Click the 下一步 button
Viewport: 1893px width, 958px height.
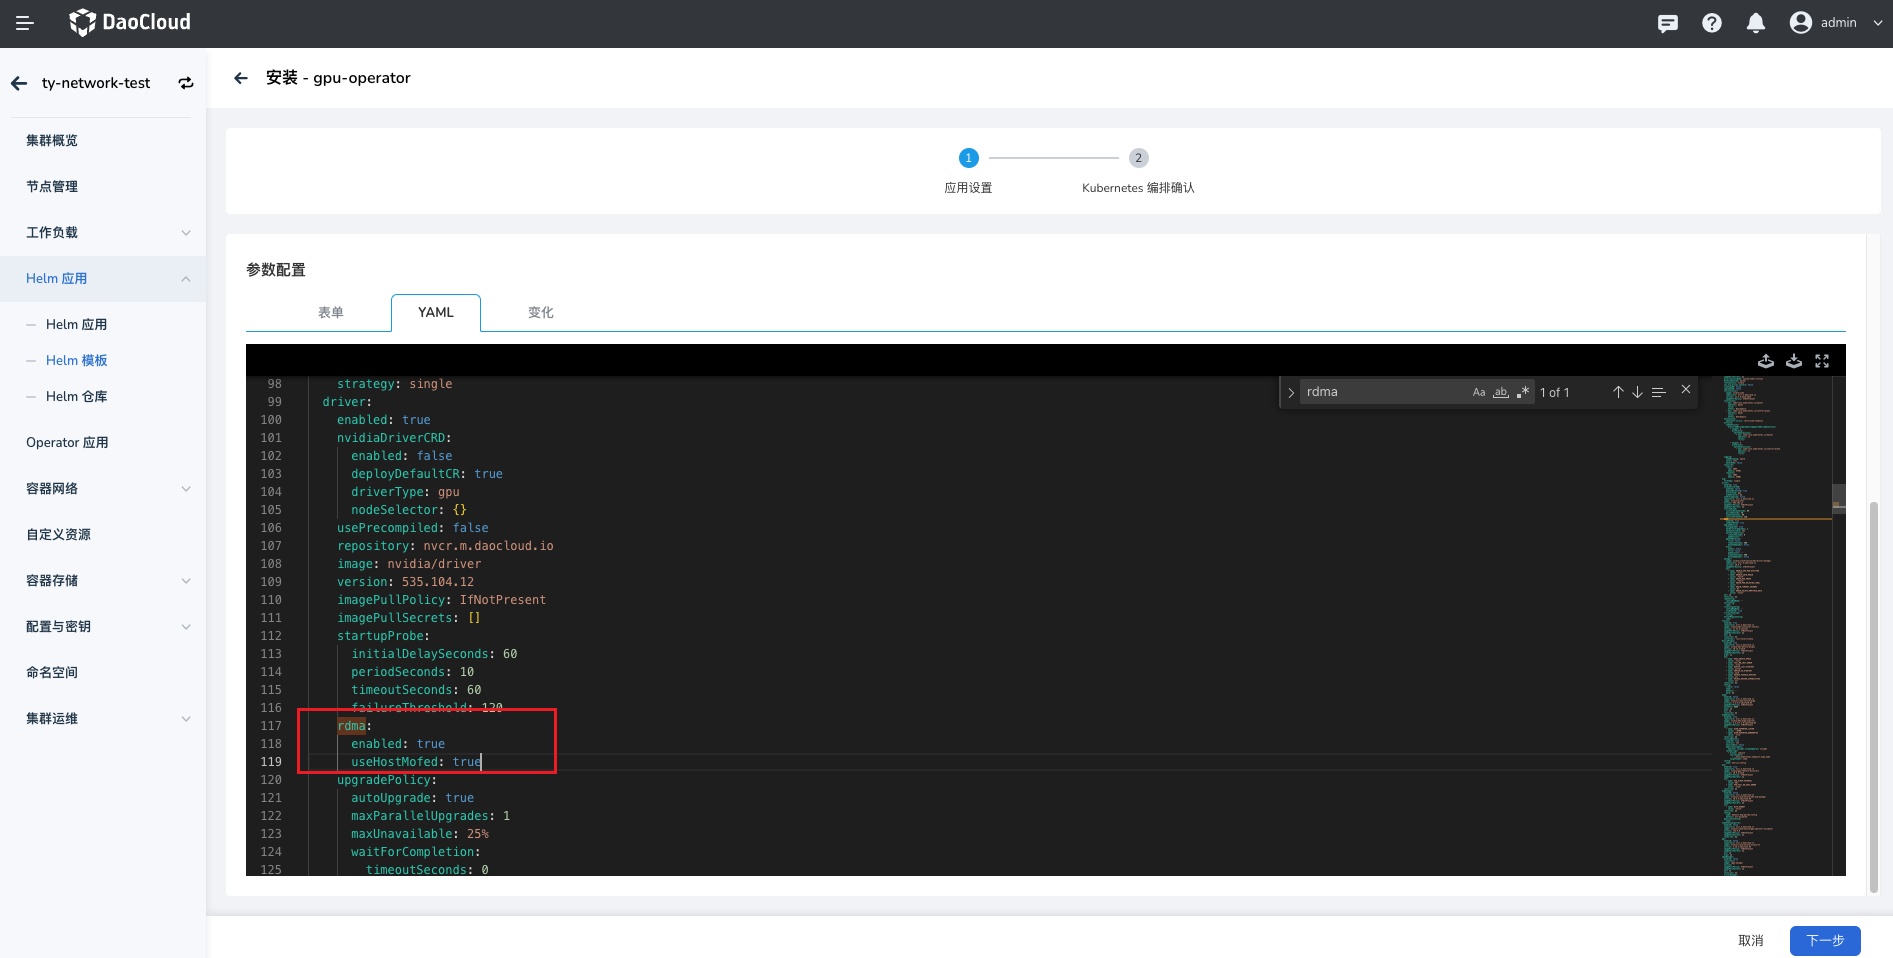(x=1825, y=940)
